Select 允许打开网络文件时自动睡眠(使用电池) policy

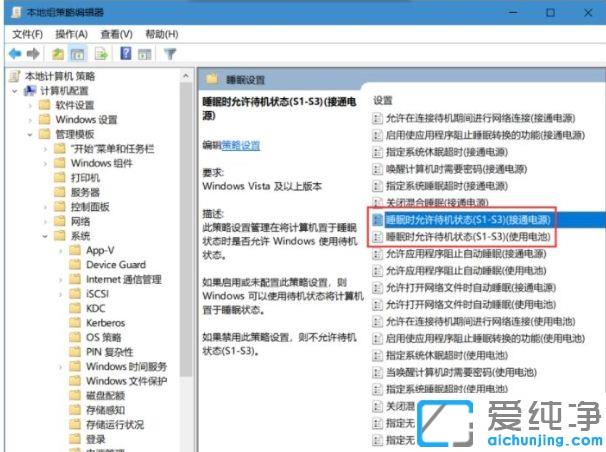[x=471, y=305]
